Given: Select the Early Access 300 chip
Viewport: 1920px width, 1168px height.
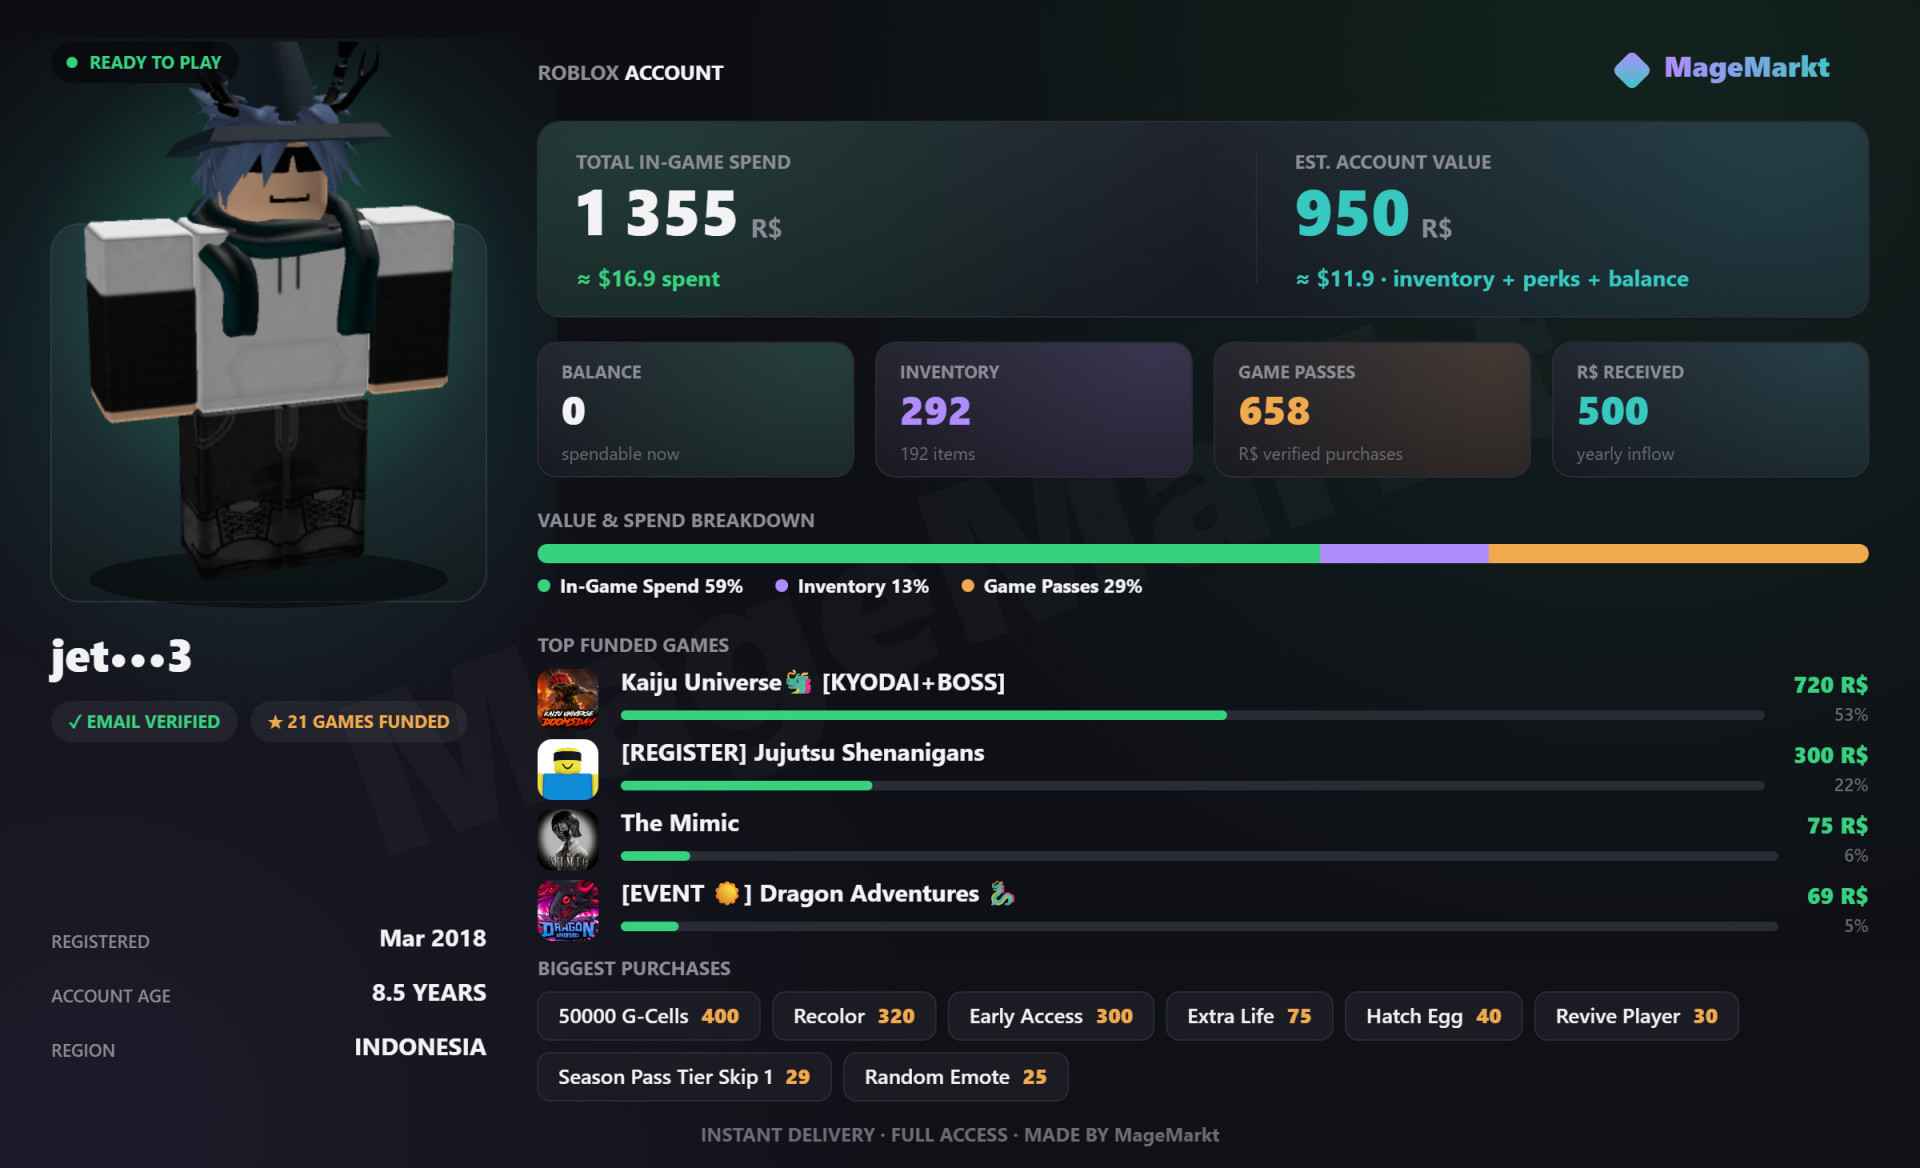Looking at the screenshot, I should (x=1051, y=1016).
